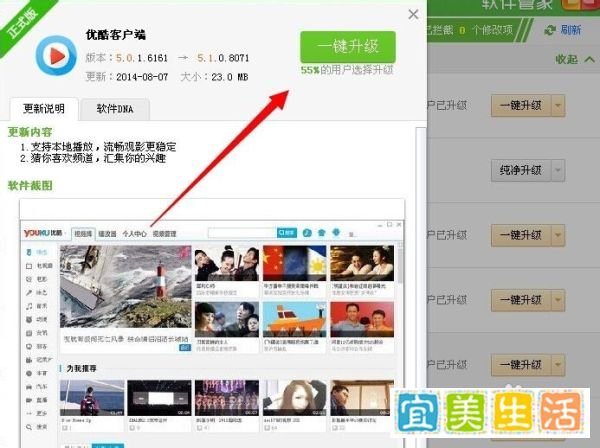Open the 软件DNA tab
600x448 pixels.
(x=115, y=109)
